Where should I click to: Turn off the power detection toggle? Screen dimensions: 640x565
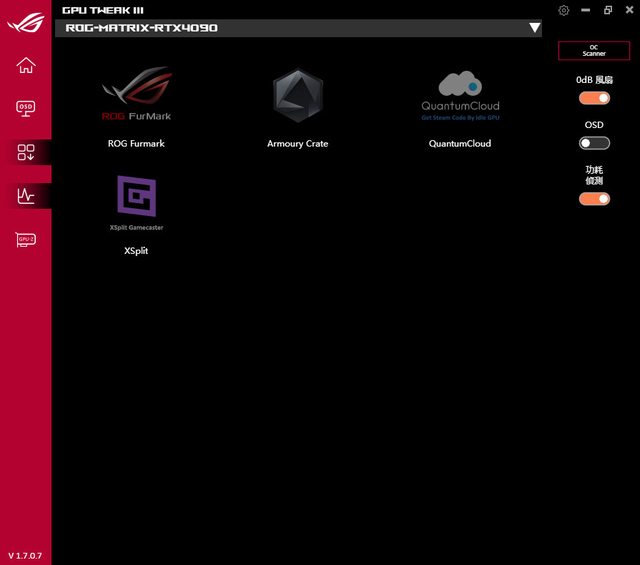click(x=594, y=199)
